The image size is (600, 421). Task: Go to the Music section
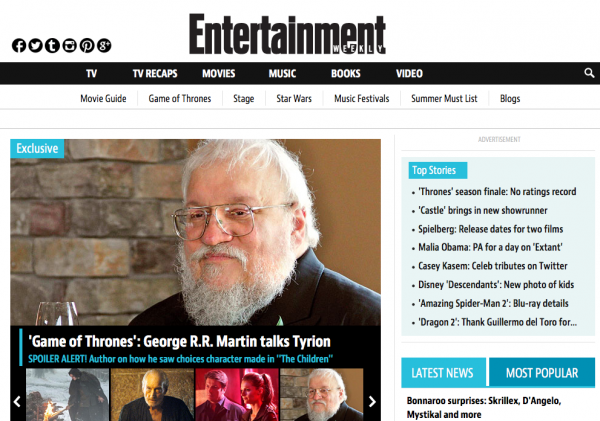click(x=282, y=73)
